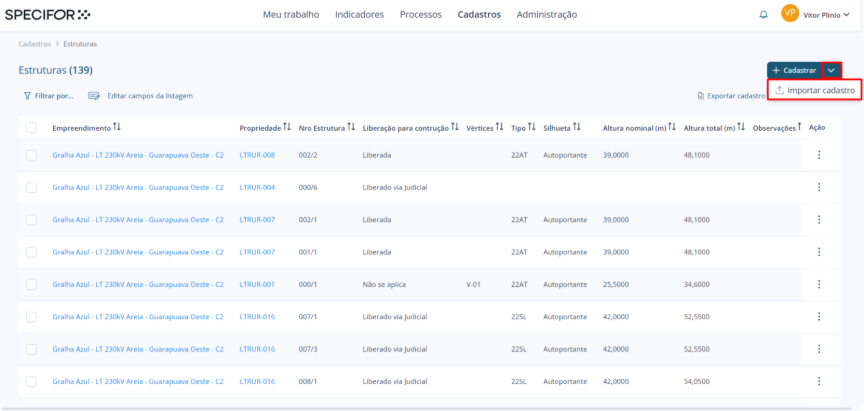
Task: Click 22SL type in row 007/1
Action: click(x=519, y=317)
